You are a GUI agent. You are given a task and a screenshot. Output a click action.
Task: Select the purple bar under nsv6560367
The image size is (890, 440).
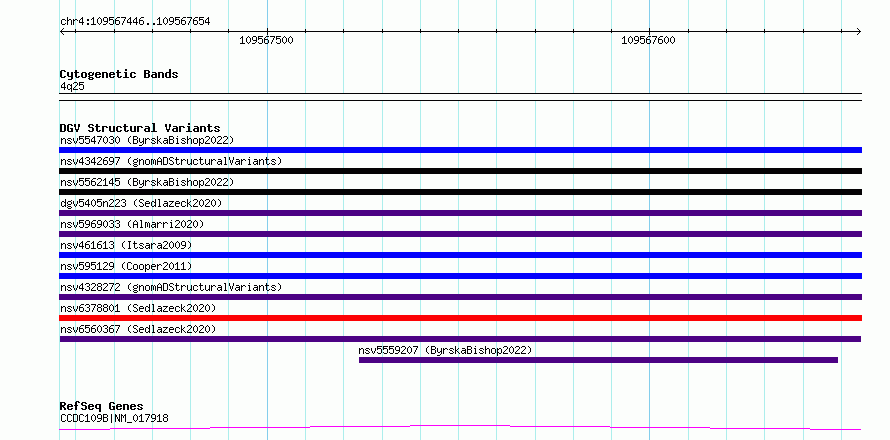460,339
